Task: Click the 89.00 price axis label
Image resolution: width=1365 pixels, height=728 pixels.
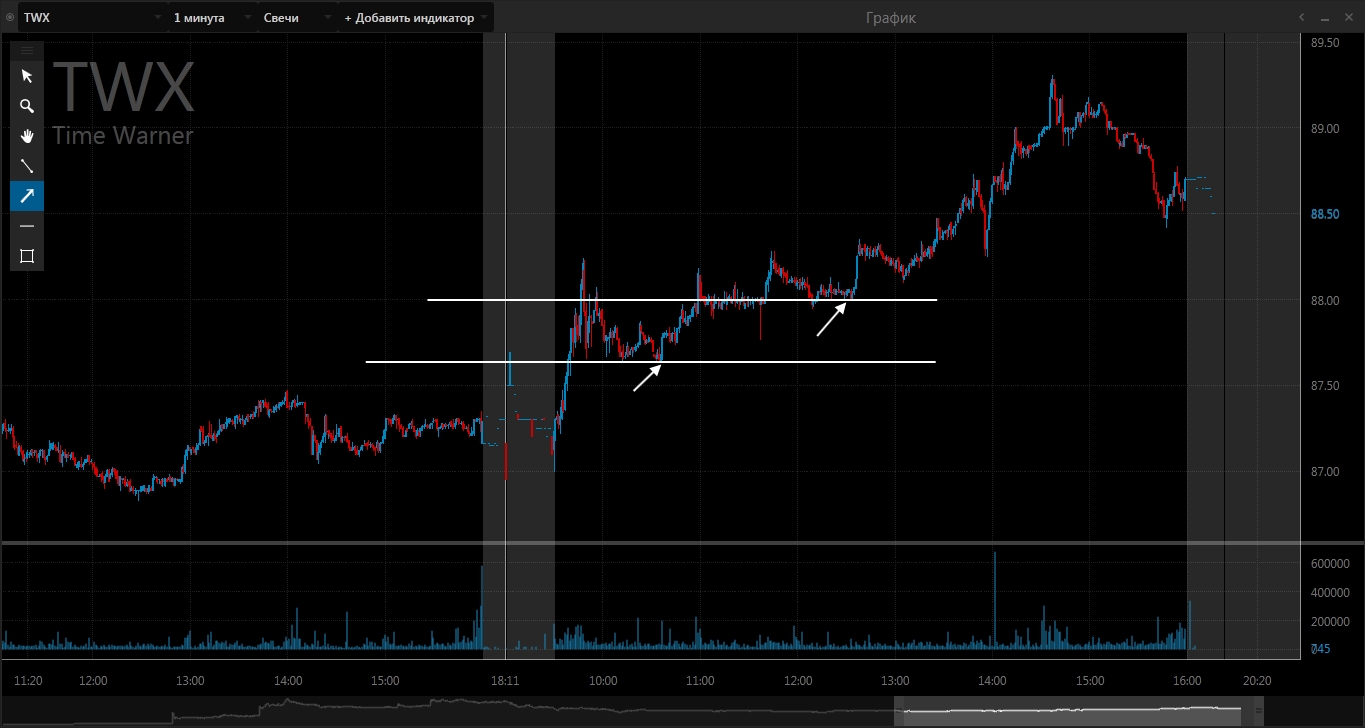Action: pyautogui.click(x=1326, y=129)
